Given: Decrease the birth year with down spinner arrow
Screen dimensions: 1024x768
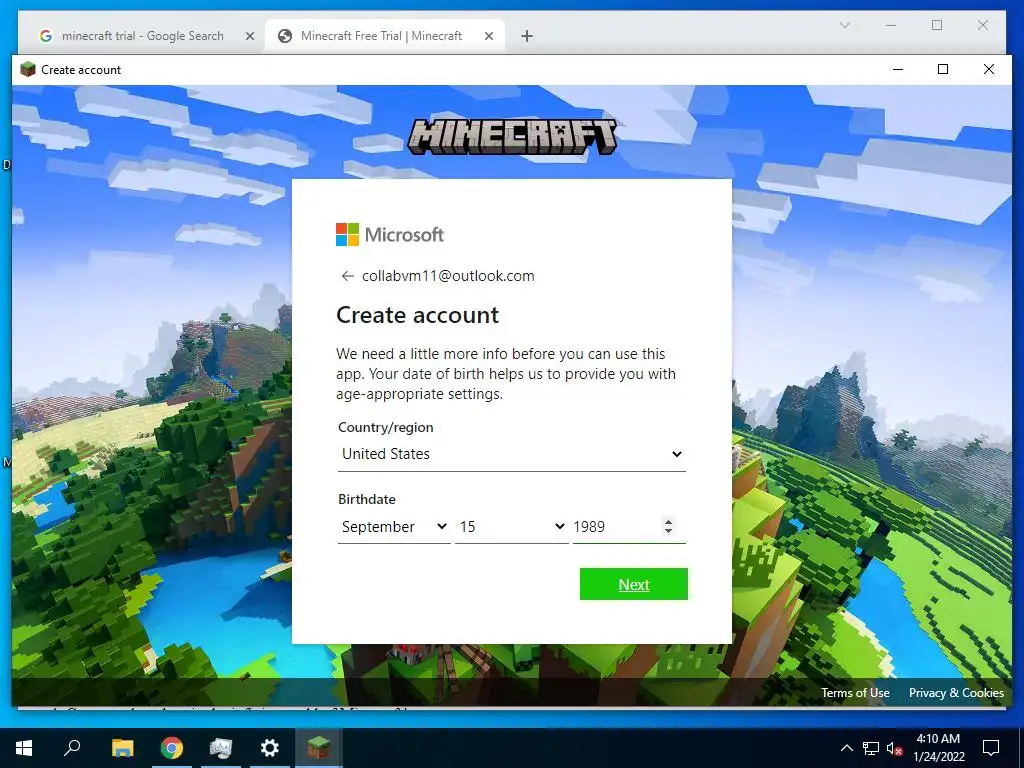Looking at the screenshot, I should point(668,532).
